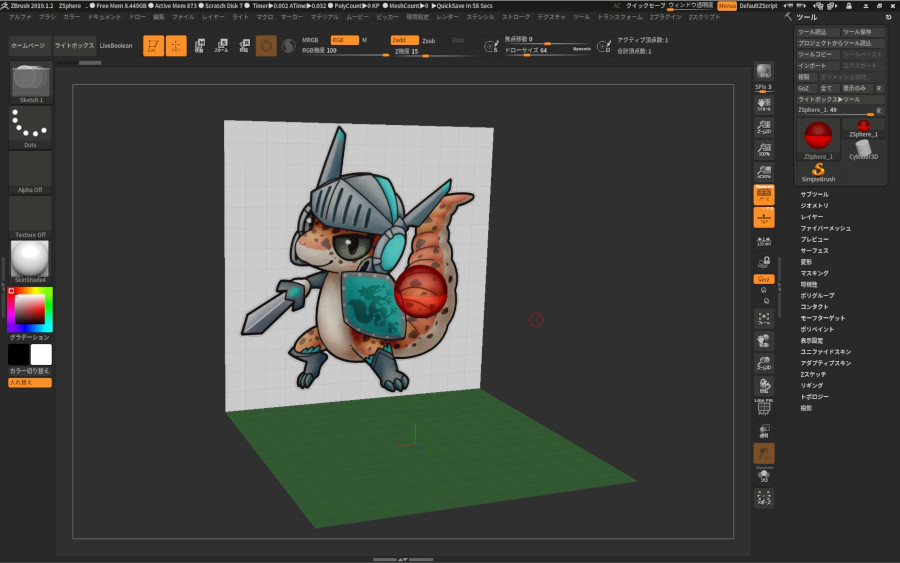Click the Solo mode icon
900x563 pixels.
click(x=764, y=476)
